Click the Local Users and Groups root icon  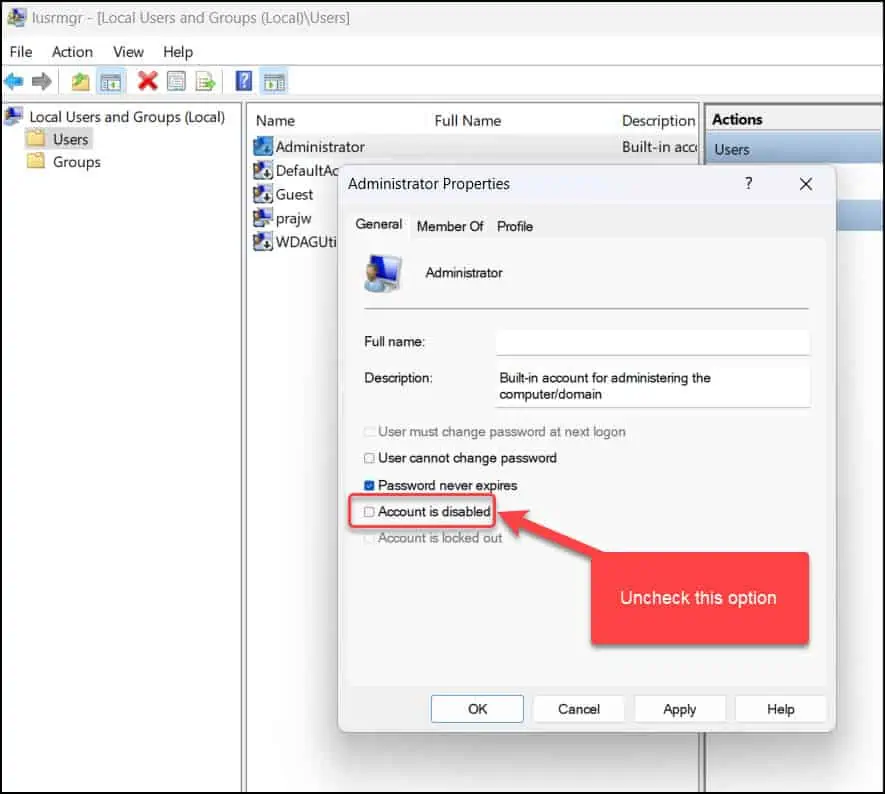14,116
